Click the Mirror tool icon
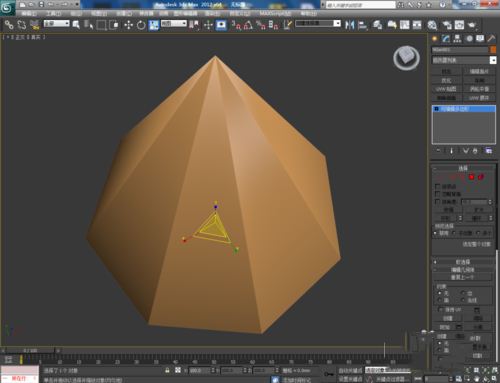 [x=349, y=25]
